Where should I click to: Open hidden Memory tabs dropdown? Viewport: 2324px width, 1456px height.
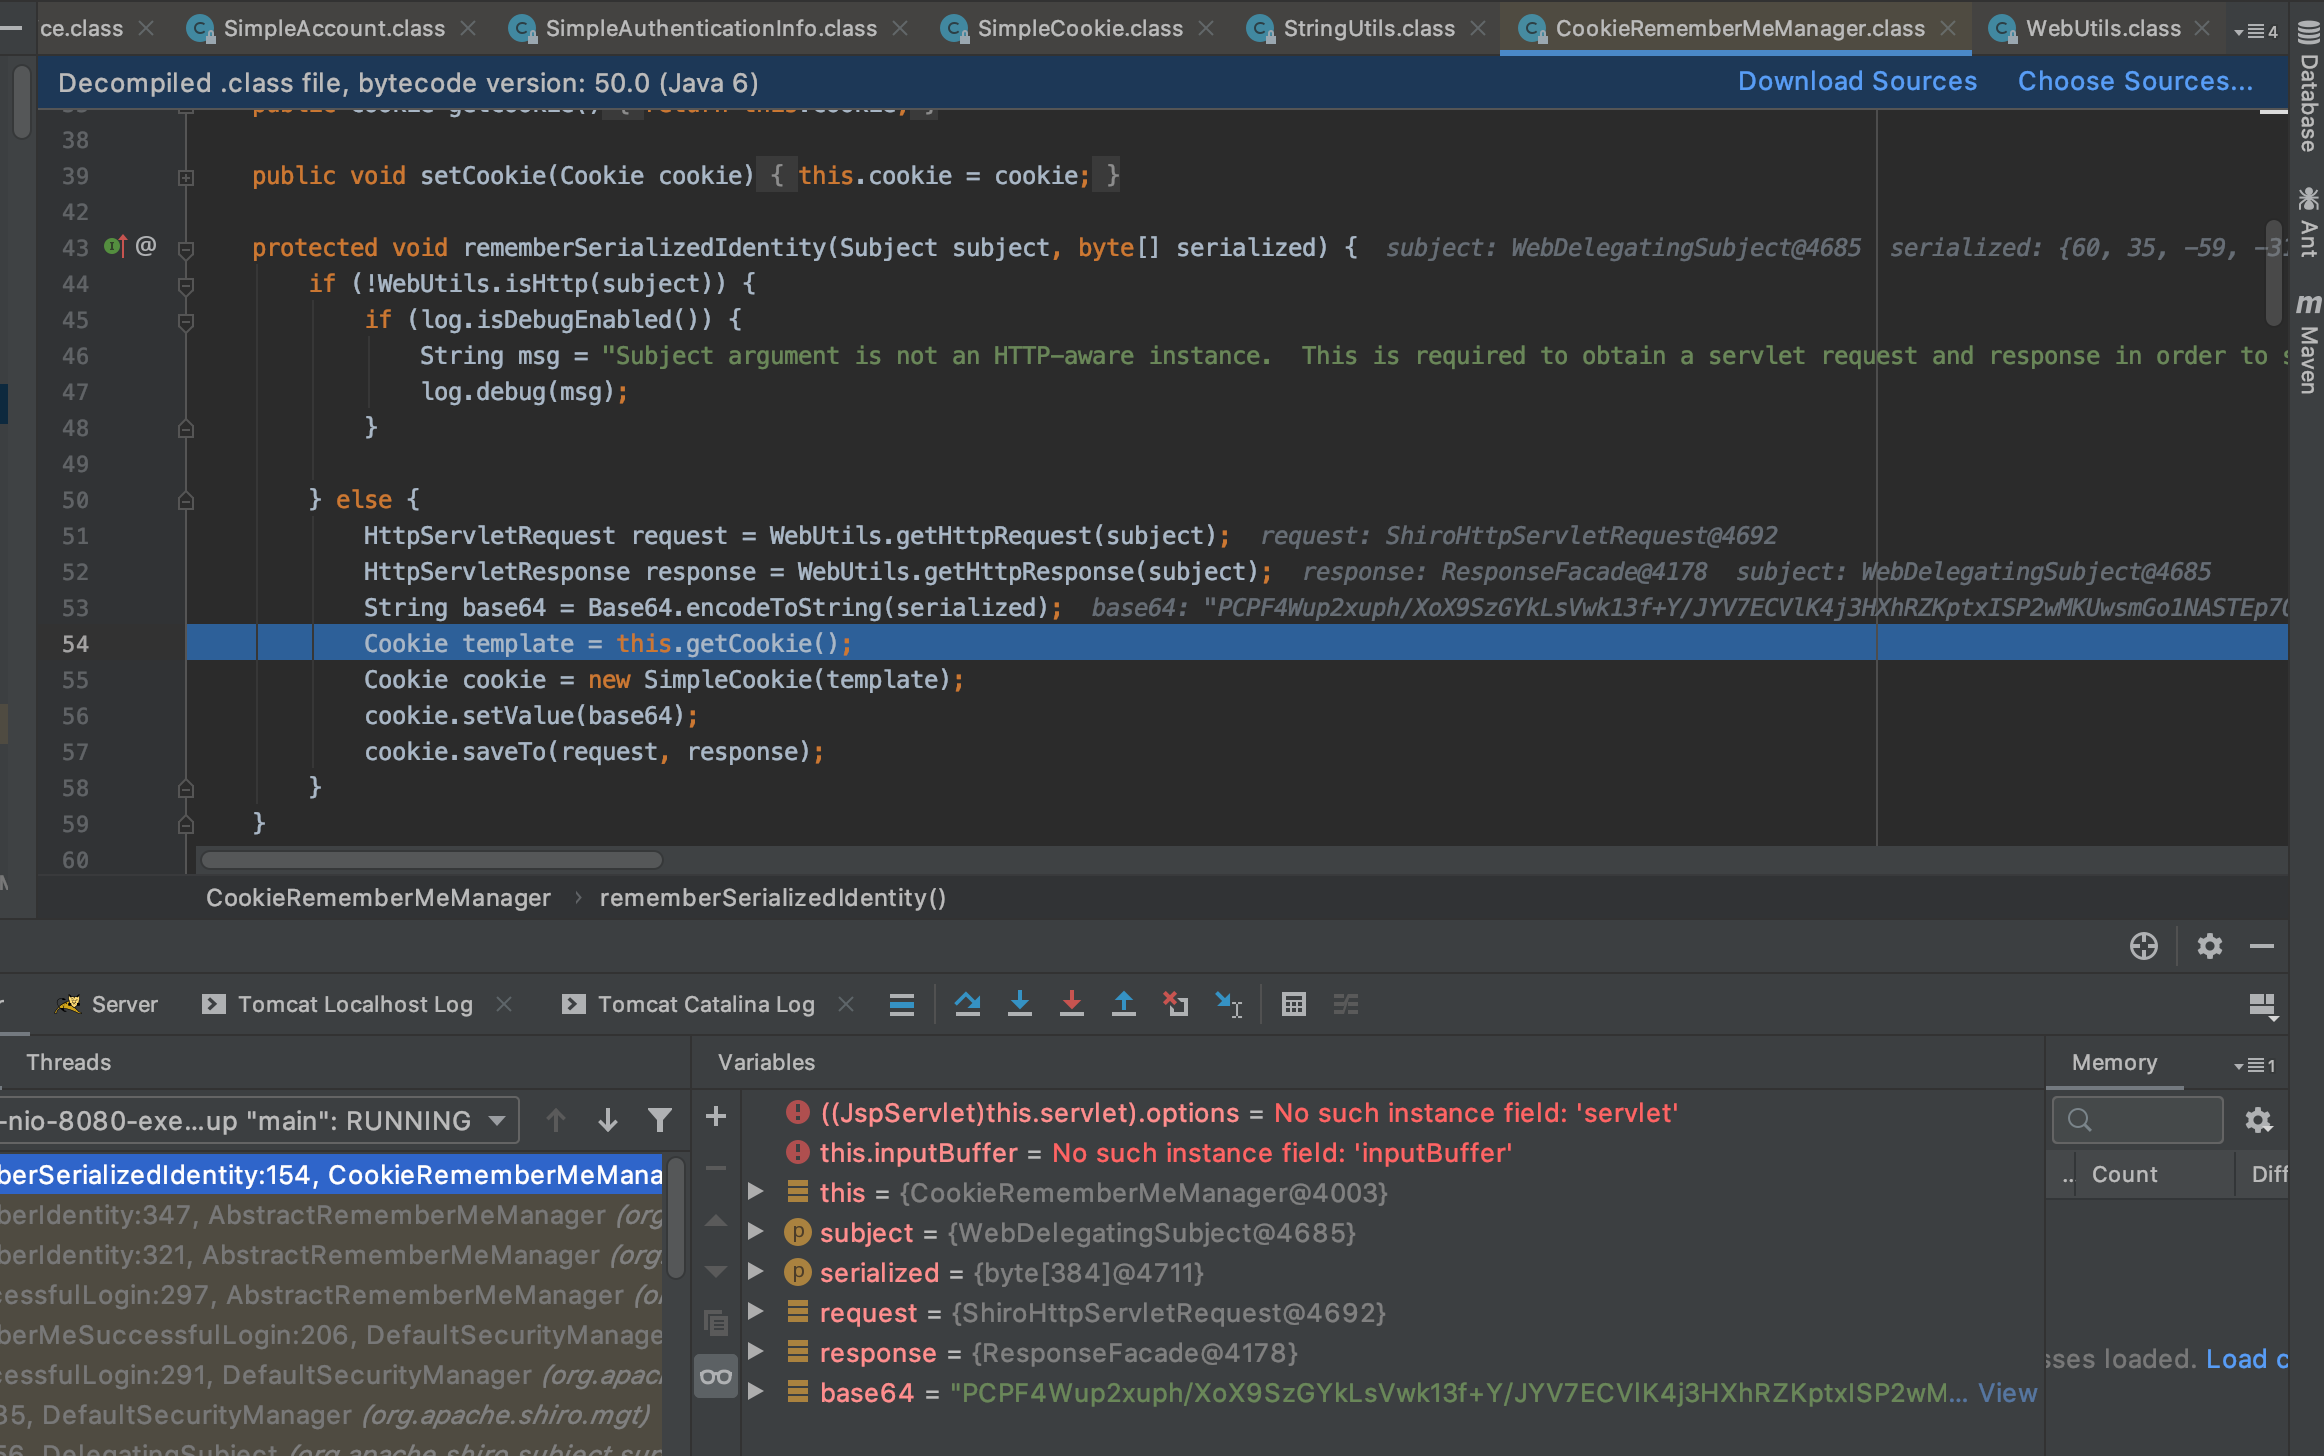(x=2256, y=1065)
